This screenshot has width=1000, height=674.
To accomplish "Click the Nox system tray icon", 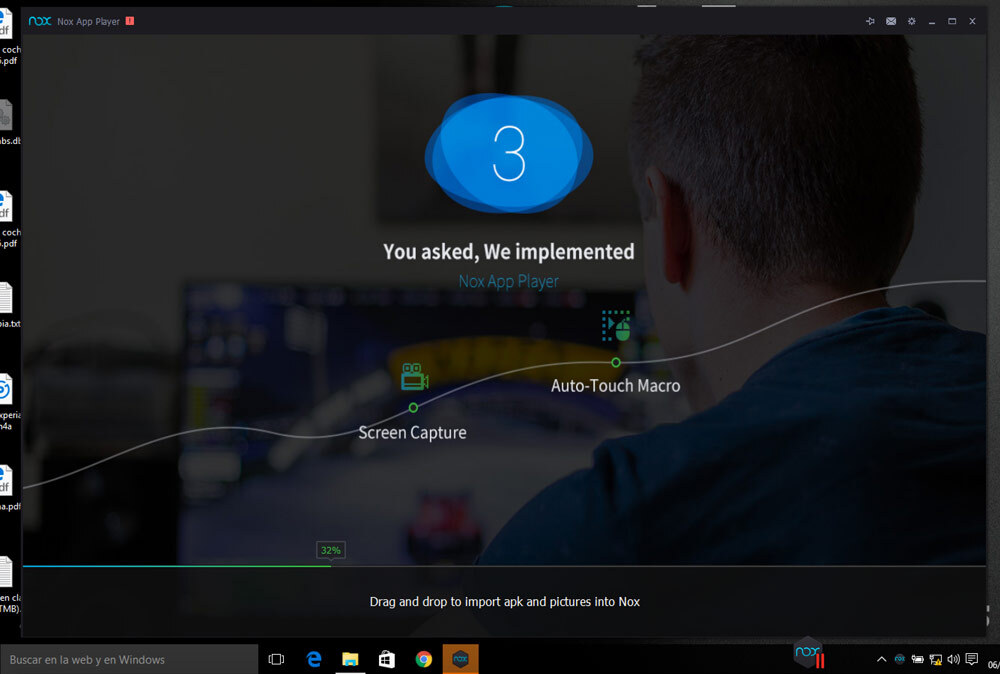I will pyautogui.click(x=900, y=660).
